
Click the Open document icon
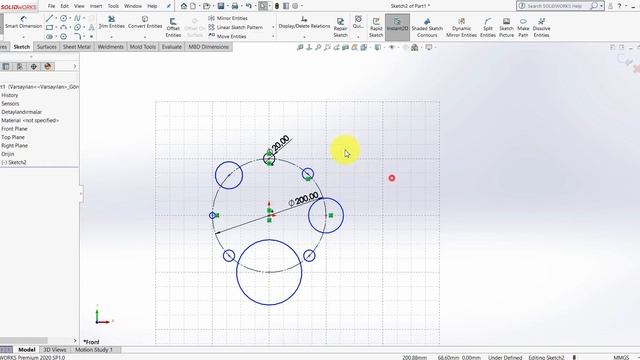(207, 6)
